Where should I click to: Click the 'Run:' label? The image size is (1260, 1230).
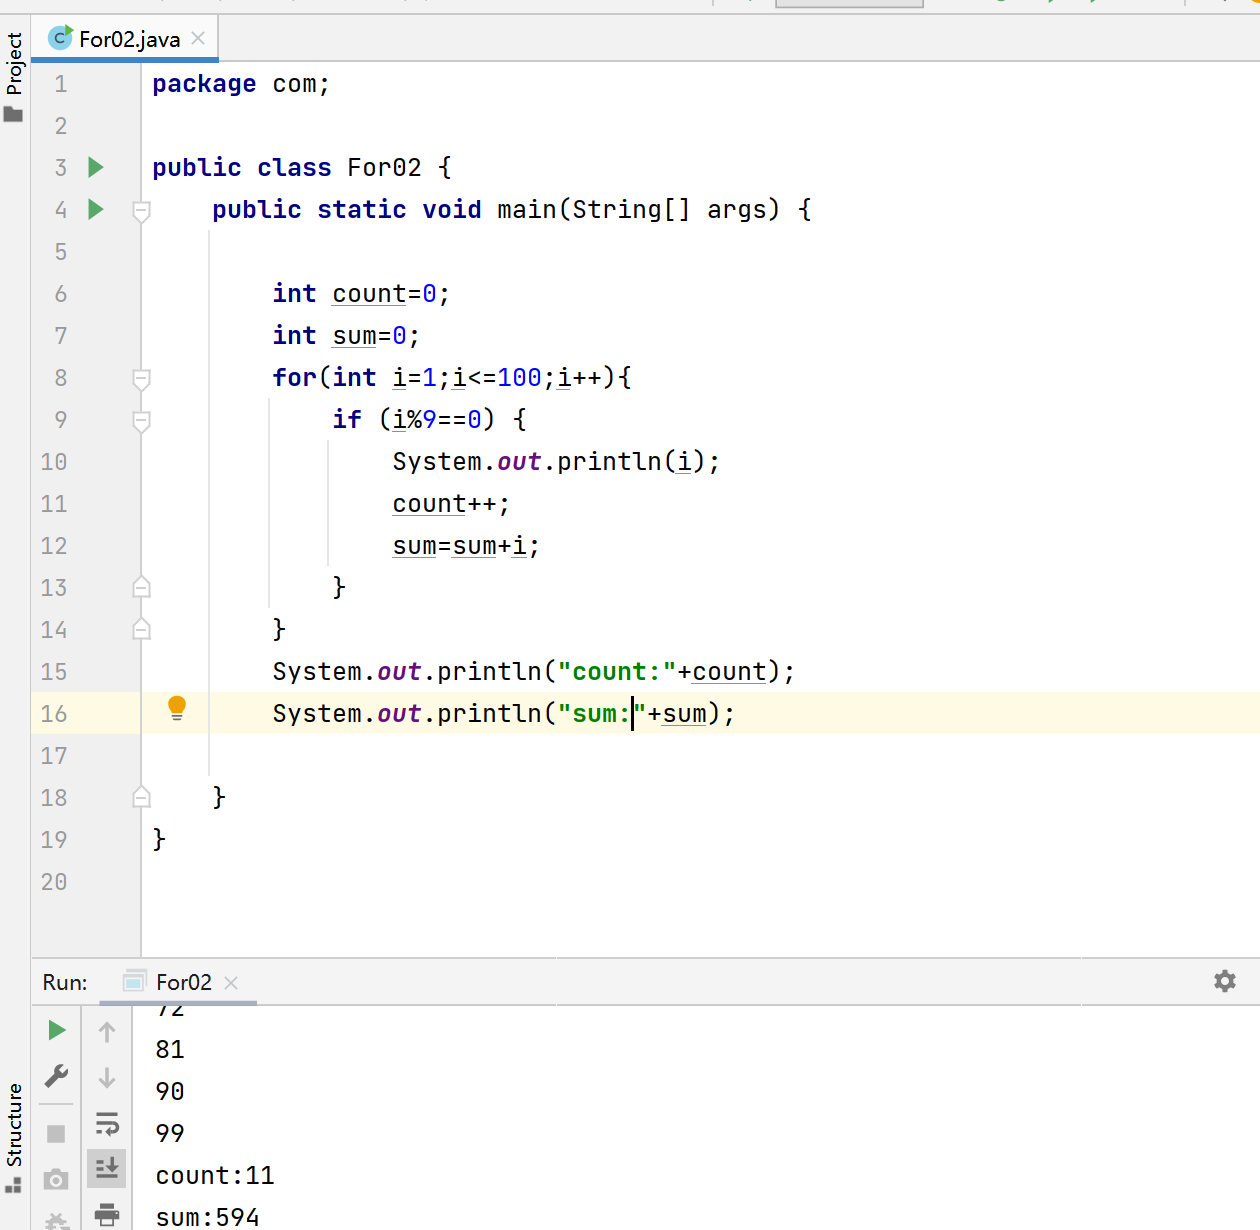(x=65, y=982)
